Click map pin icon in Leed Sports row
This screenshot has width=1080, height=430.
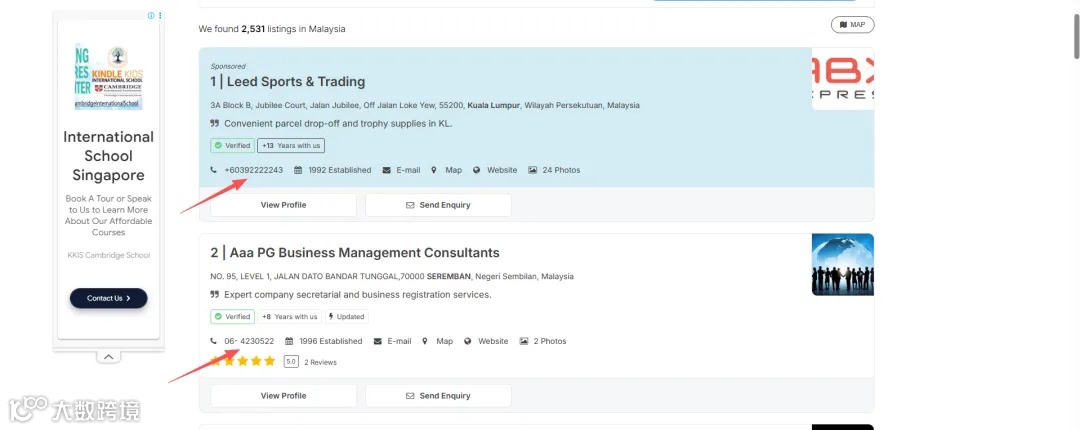pyautogui.click(x=434, y=170)
